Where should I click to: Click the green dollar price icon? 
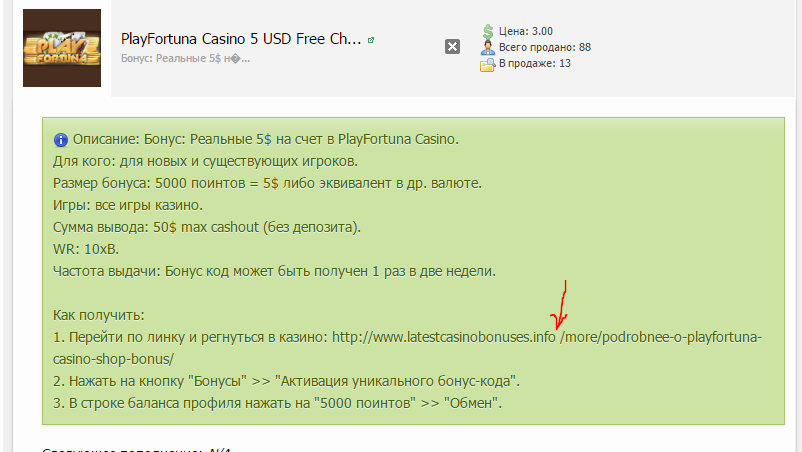[x=488, y=32]
